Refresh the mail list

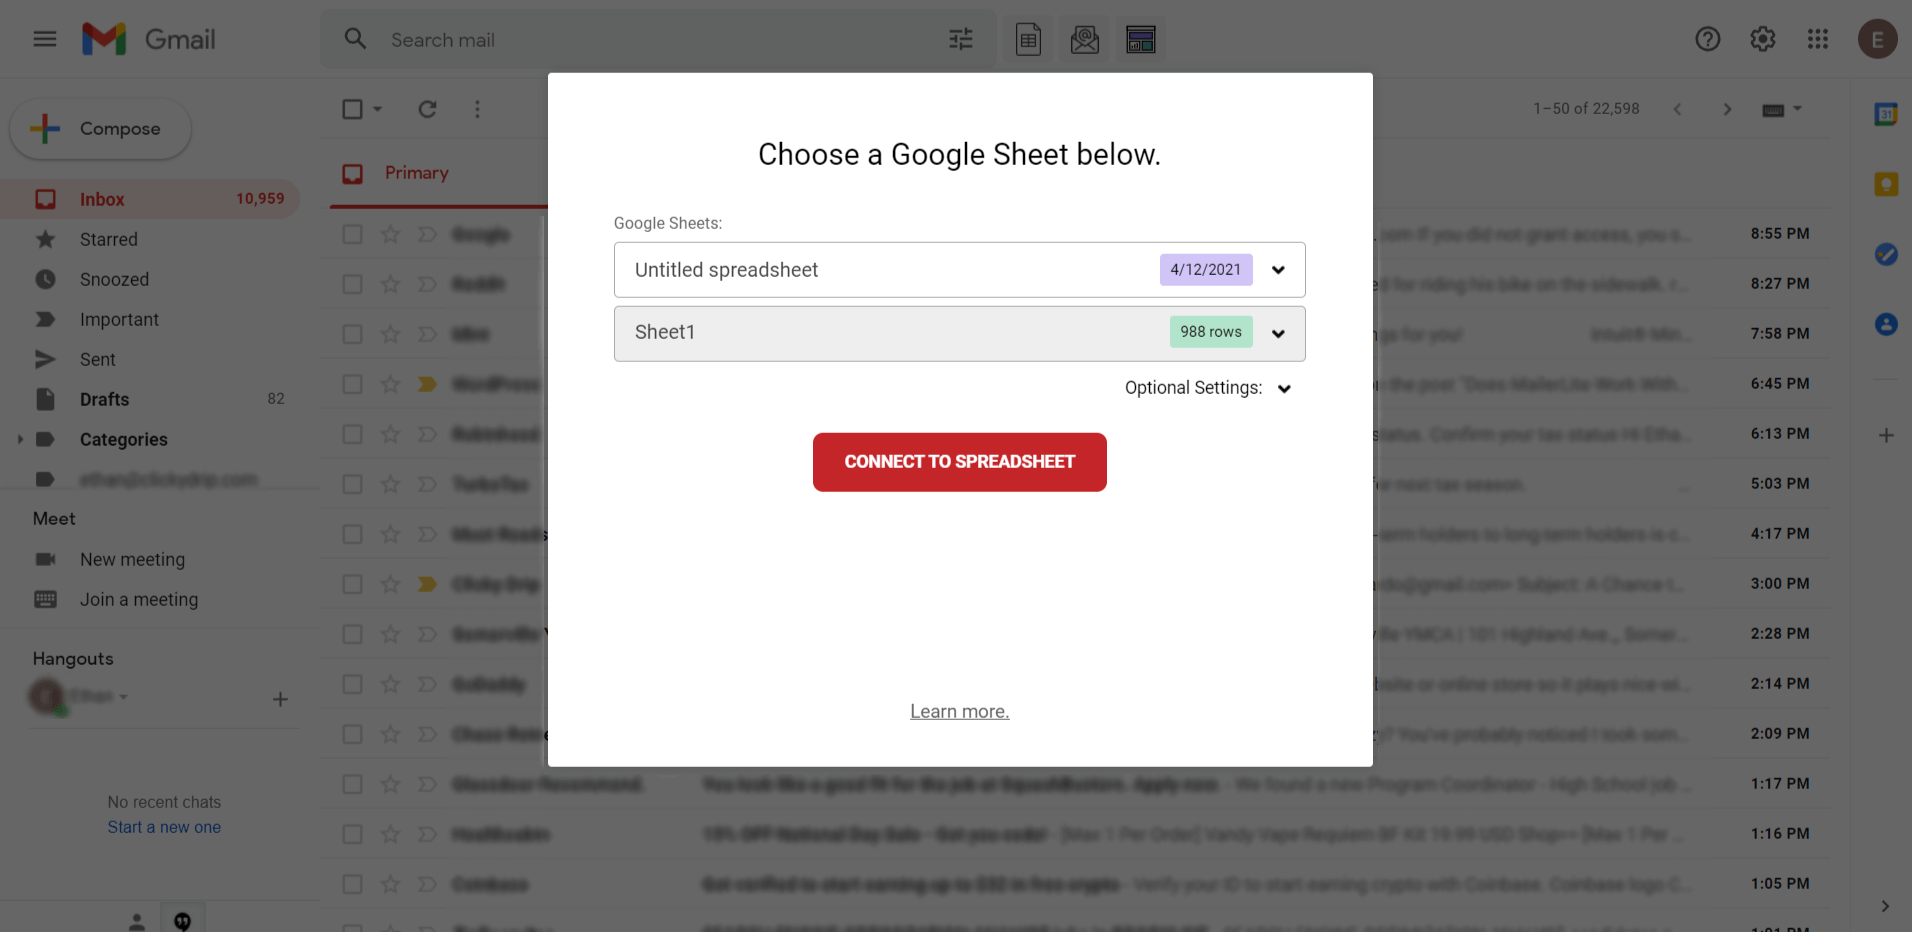(427, 109)
